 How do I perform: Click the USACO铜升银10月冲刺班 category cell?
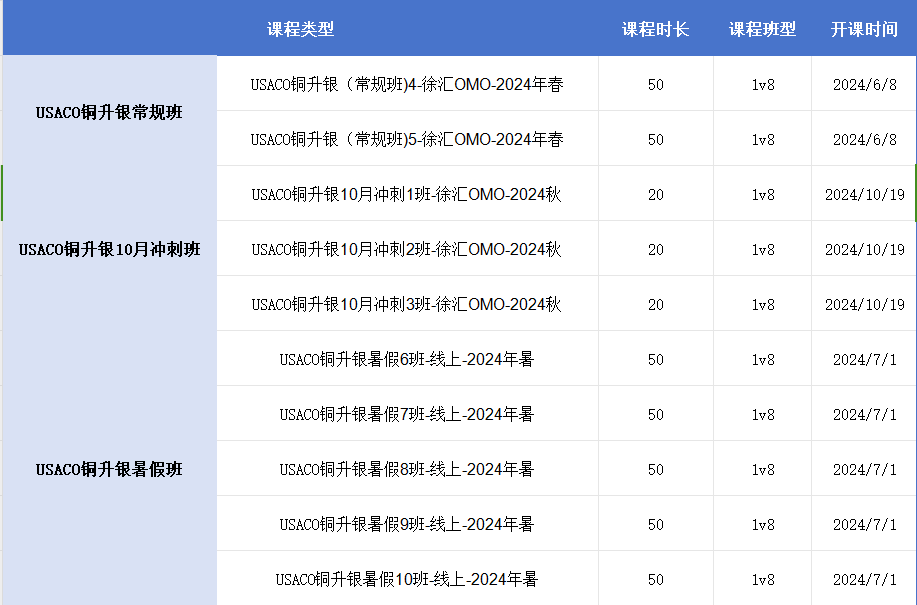[109, 249]
